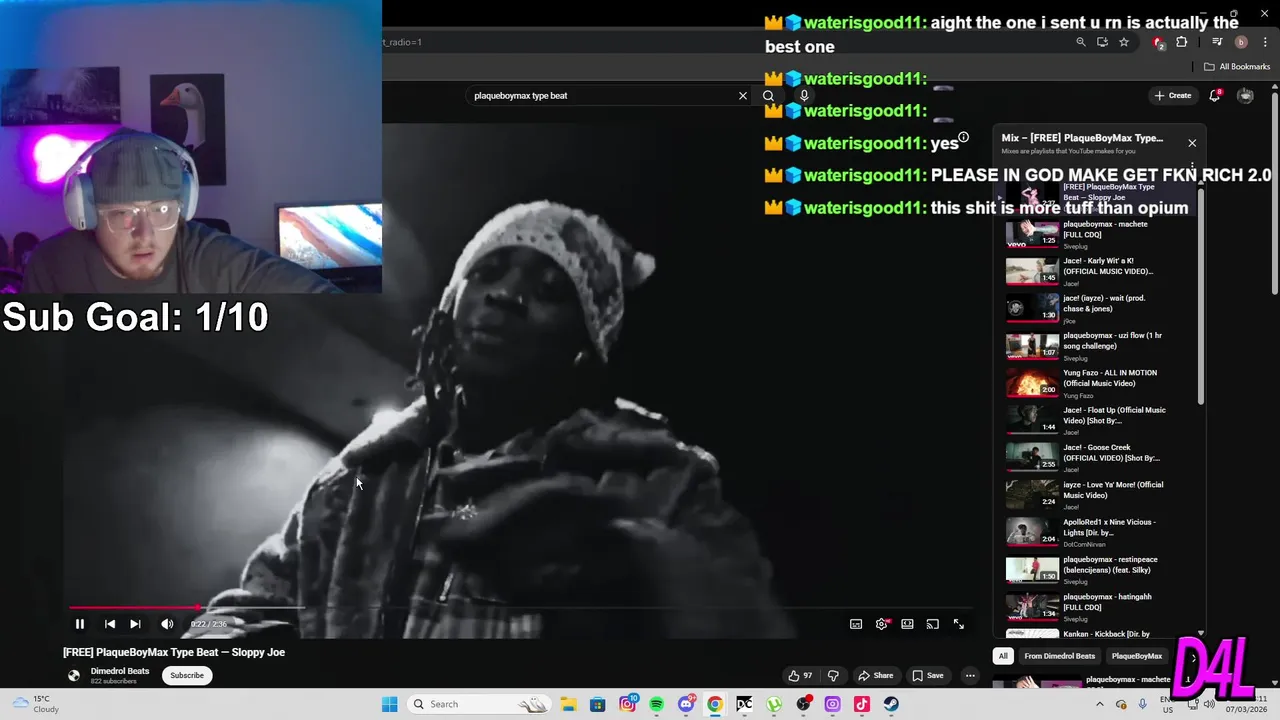Select 'From Dimedrol Beats' filter chip
The width and height of the screenshot is (1280, 720).
point(1059,656)
